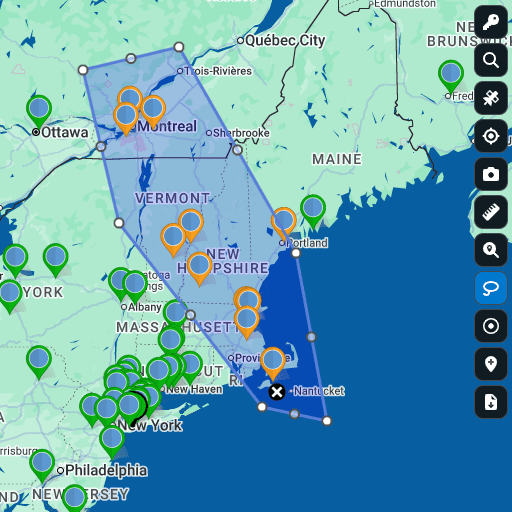Click the polygon handle near Sherbrooke

tap(237, 150)
